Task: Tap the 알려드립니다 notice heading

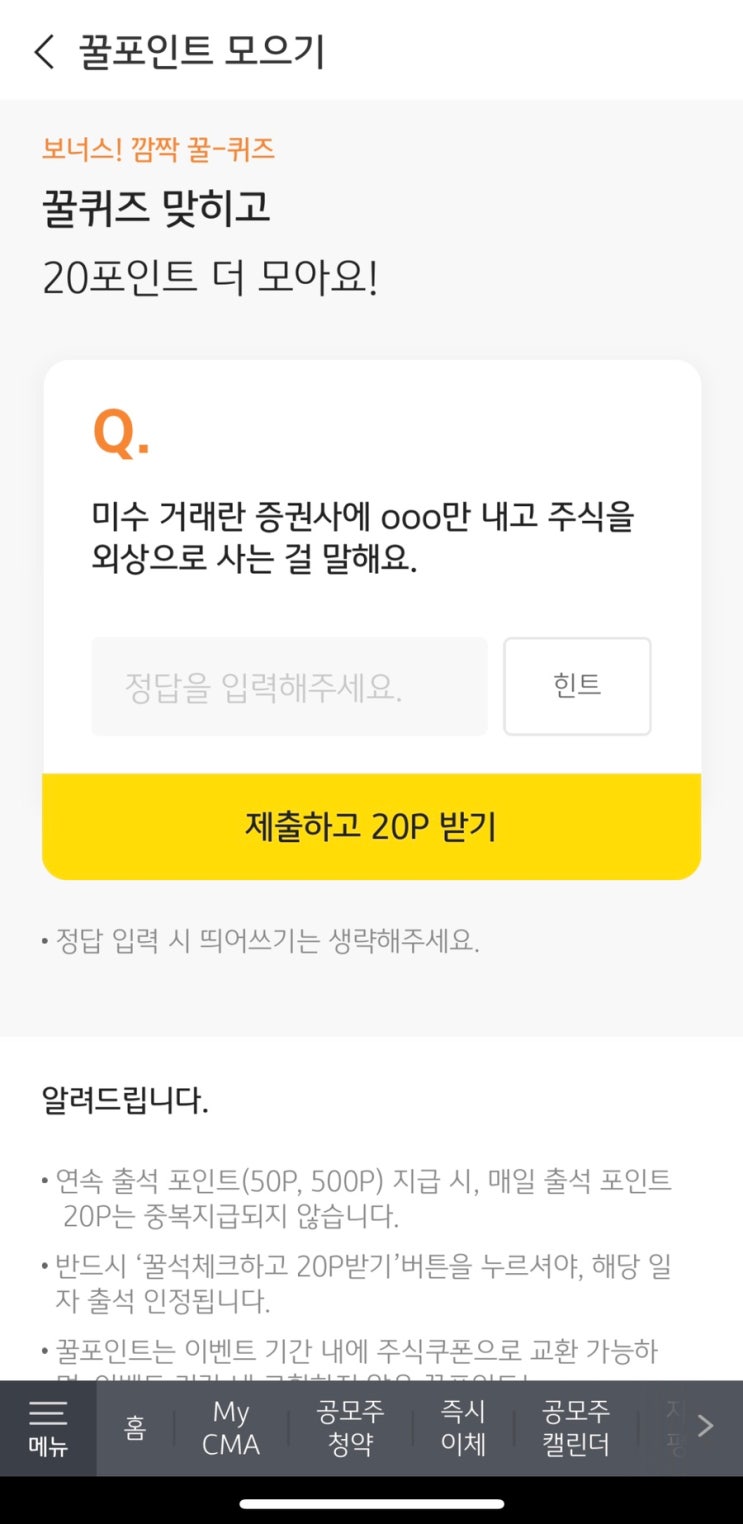Action: point(125,1101)
